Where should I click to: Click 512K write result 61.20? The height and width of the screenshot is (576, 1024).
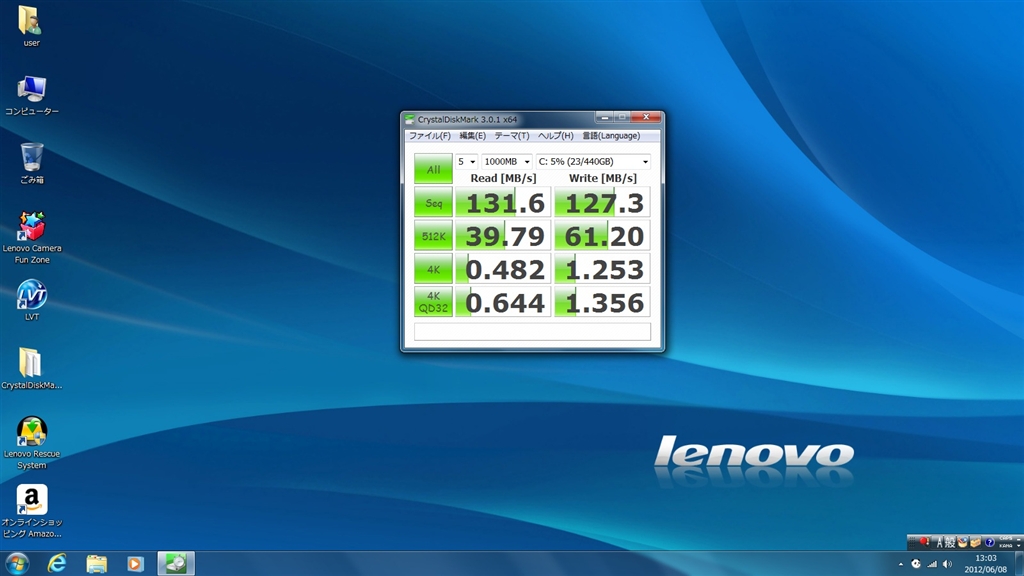click(602, 236)
